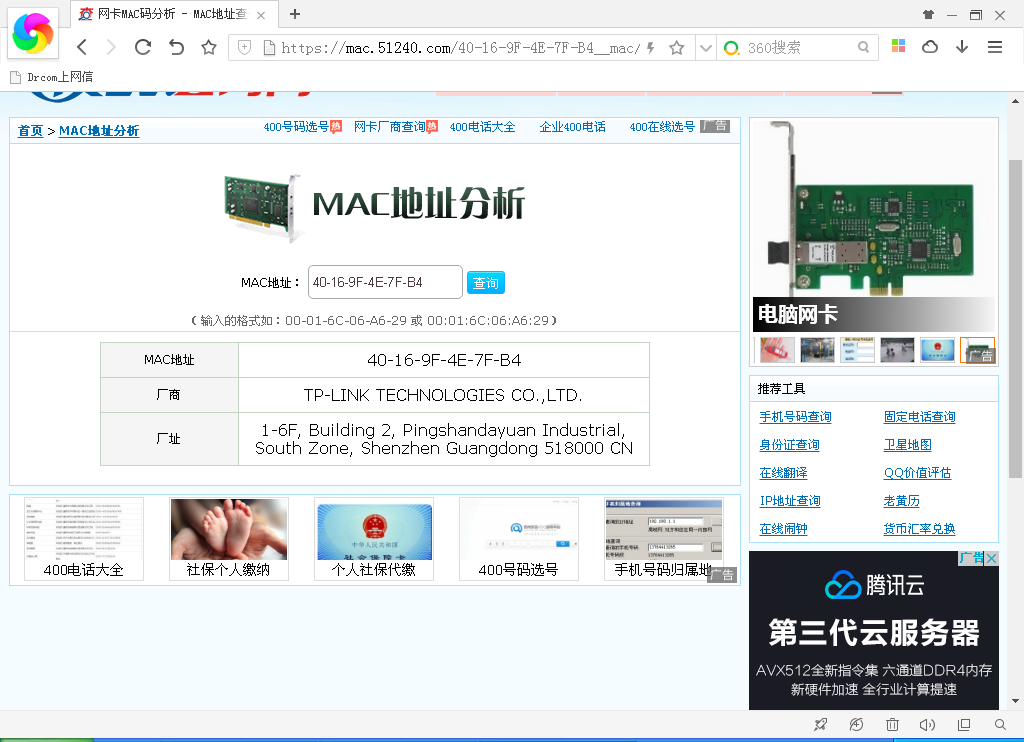This screenshot has height=742, width=1024.
Task: Open the 400电话大全 top link
Action: 483,127
